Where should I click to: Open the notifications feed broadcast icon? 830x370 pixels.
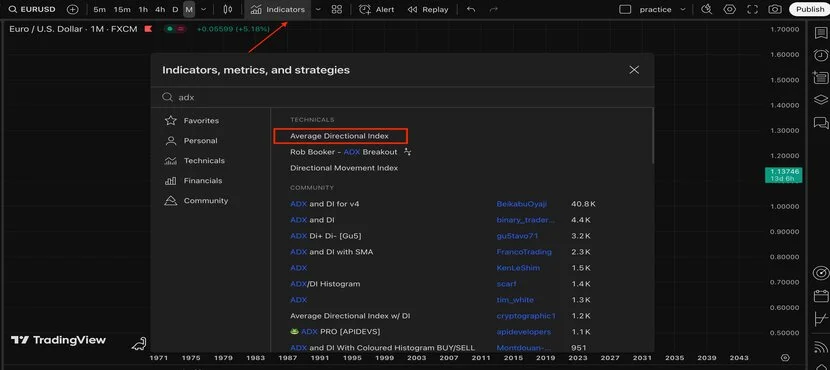[x=820, y=347]
